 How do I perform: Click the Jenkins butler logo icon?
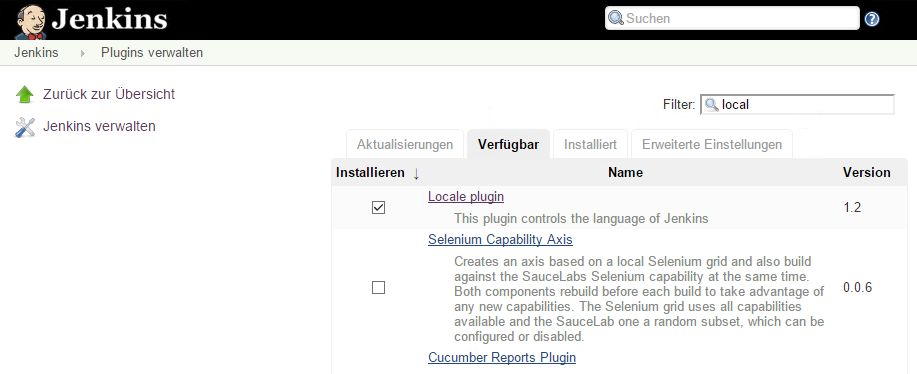pyautogui.click(x=31, y=21)
